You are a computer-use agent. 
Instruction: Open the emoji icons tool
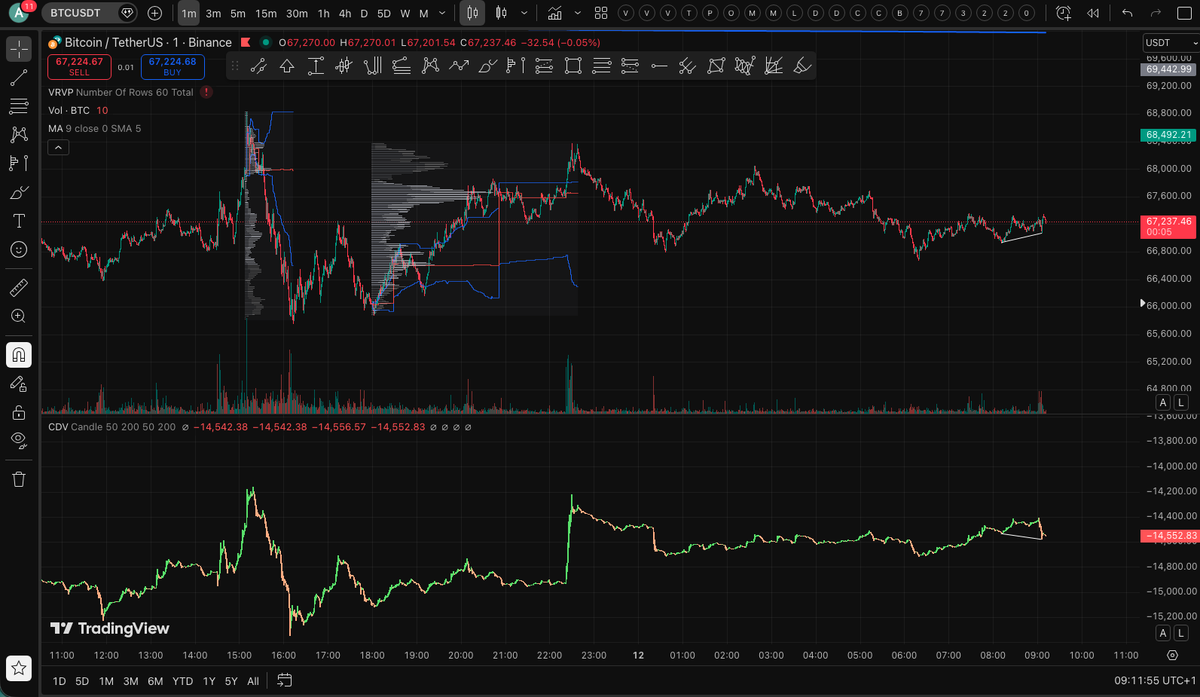pos(18,250)
